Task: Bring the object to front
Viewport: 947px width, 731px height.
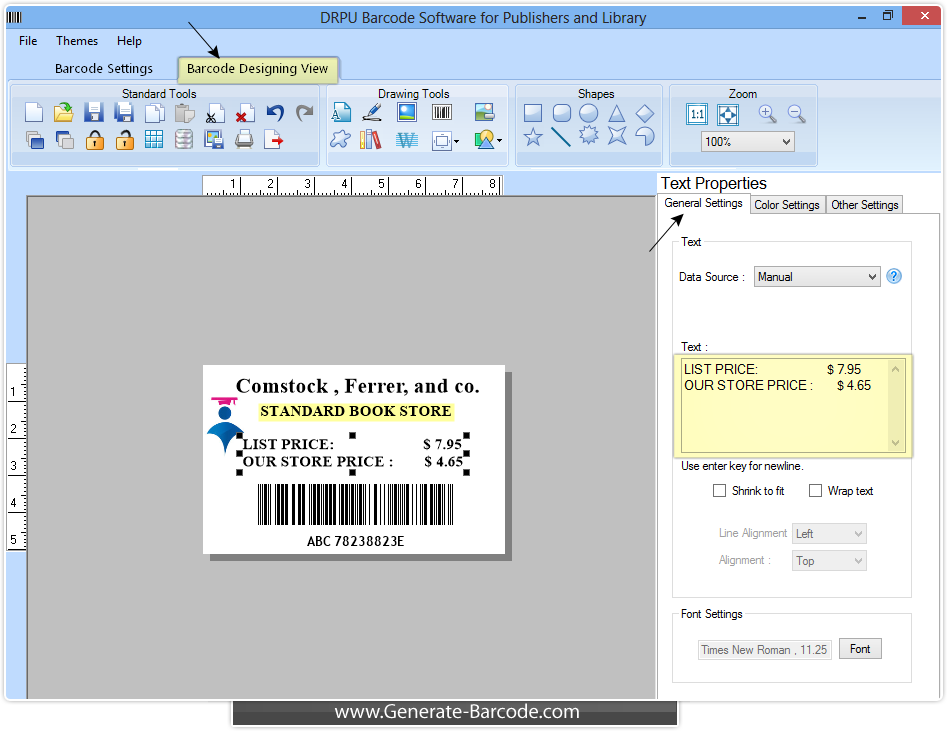Action: click(34, 140)
